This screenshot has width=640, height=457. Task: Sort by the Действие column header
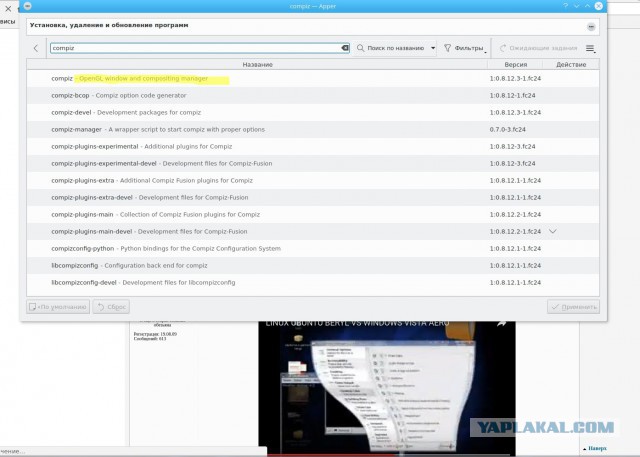571,64
